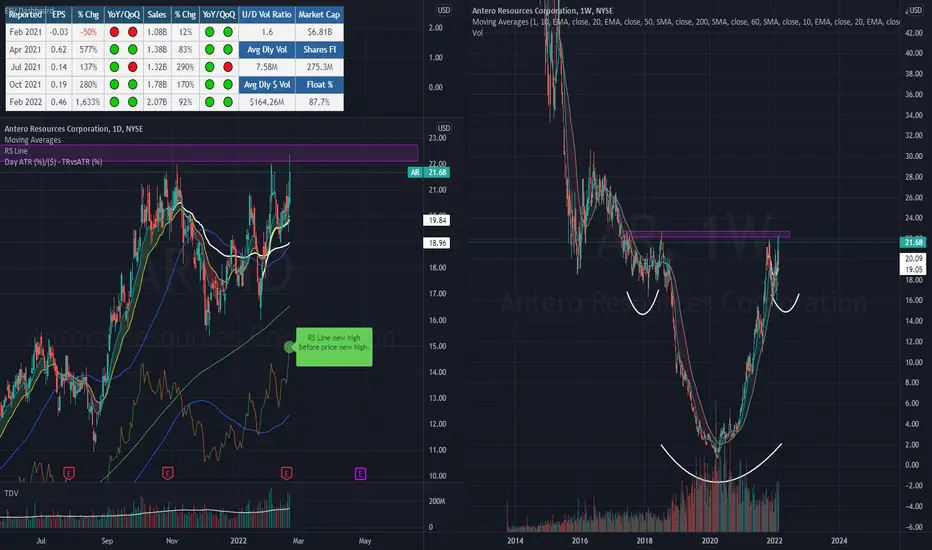Click the RS Line indicator legend
The width and height of the screenshot is (932, 550).
(x=16, y=151)
